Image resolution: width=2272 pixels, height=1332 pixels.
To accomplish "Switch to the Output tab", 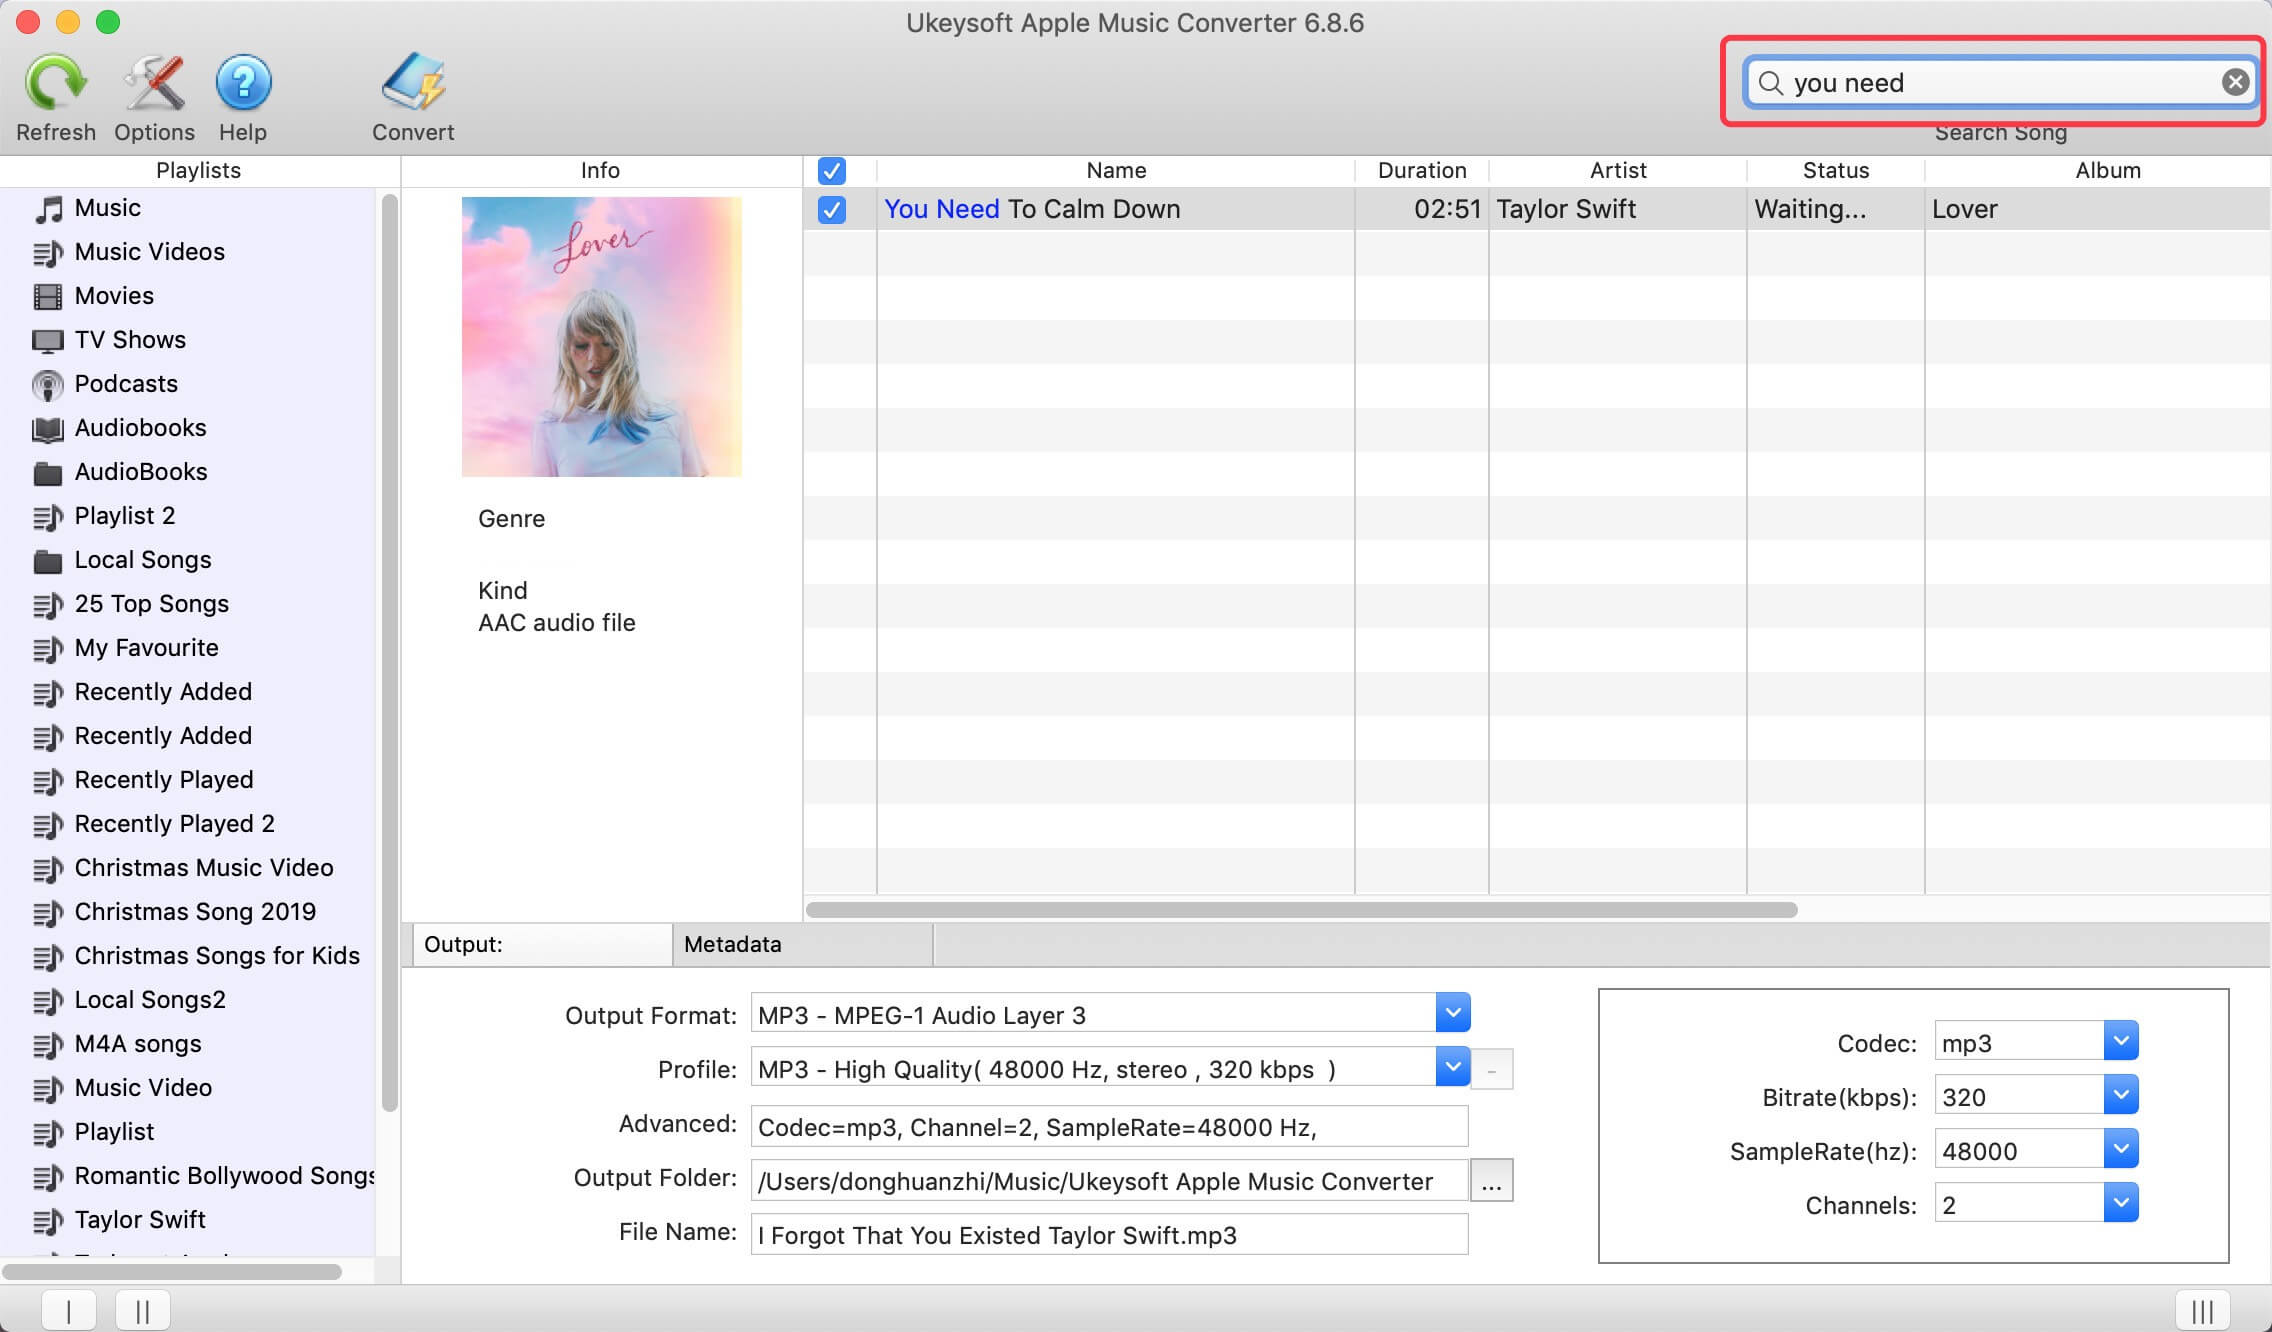I will [542, 945].
